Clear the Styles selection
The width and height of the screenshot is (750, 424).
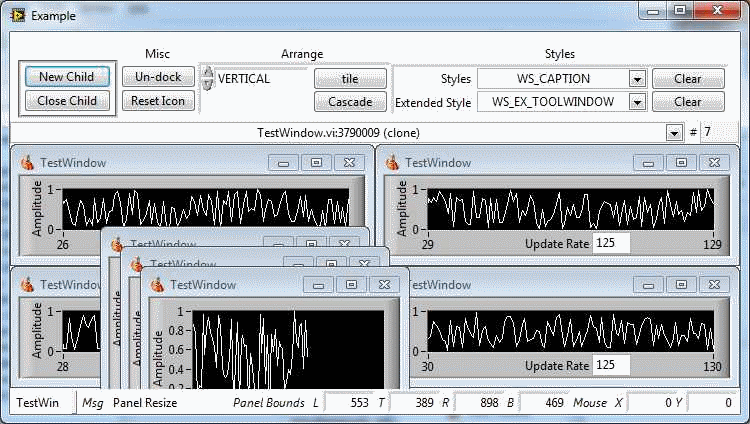pyautogui.click(x=688, y=79)
